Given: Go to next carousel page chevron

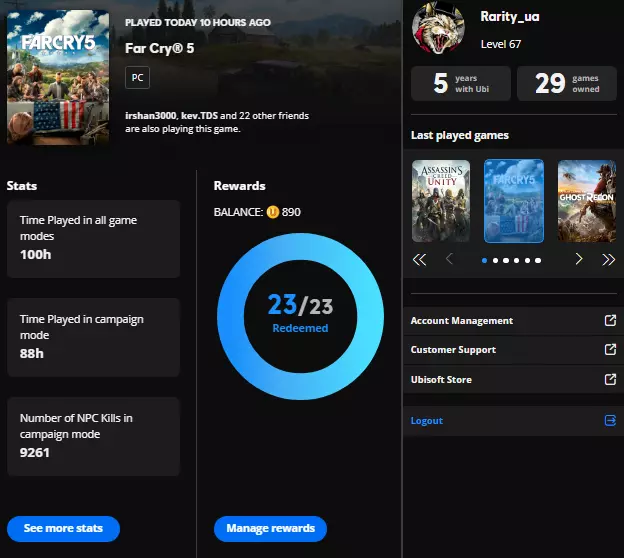Looking at the screenshot, I should [579, 259].
